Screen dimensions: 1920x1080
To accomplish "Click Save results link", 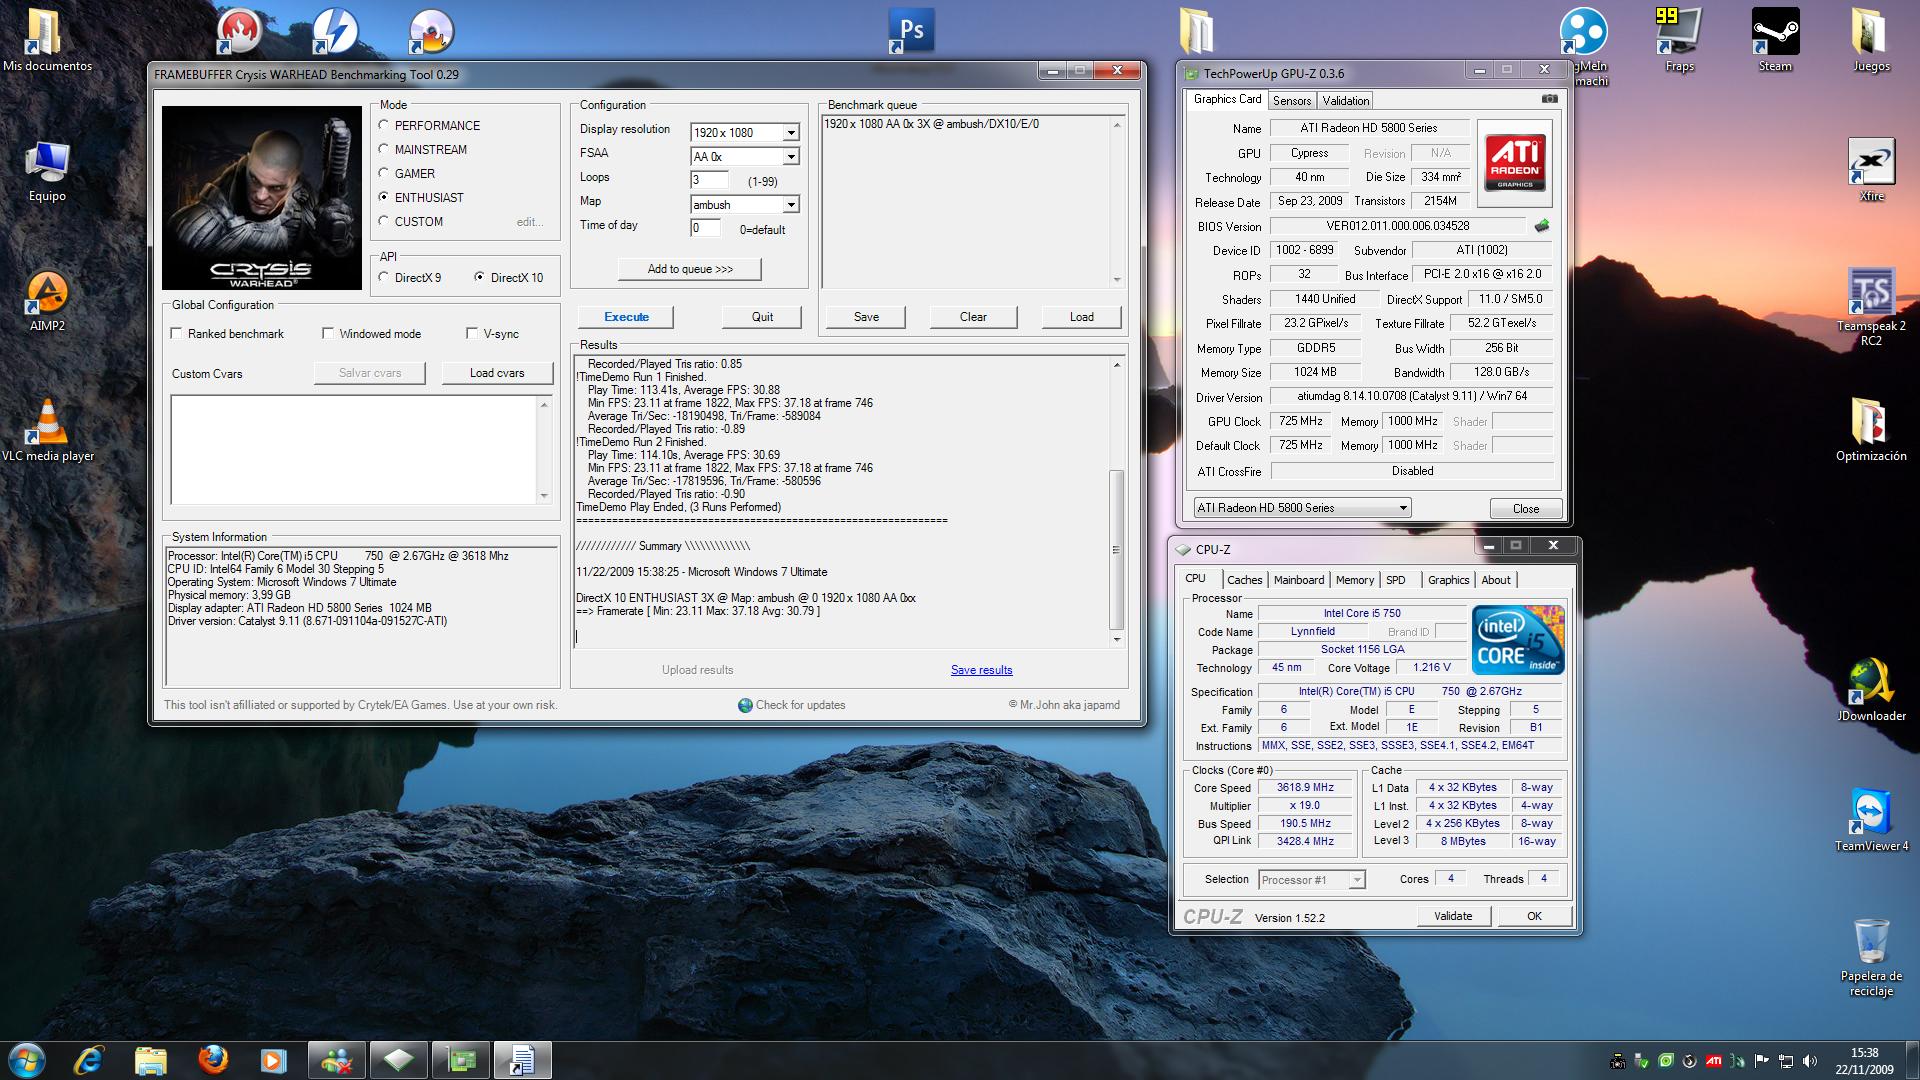I will [x=981, y=670].
